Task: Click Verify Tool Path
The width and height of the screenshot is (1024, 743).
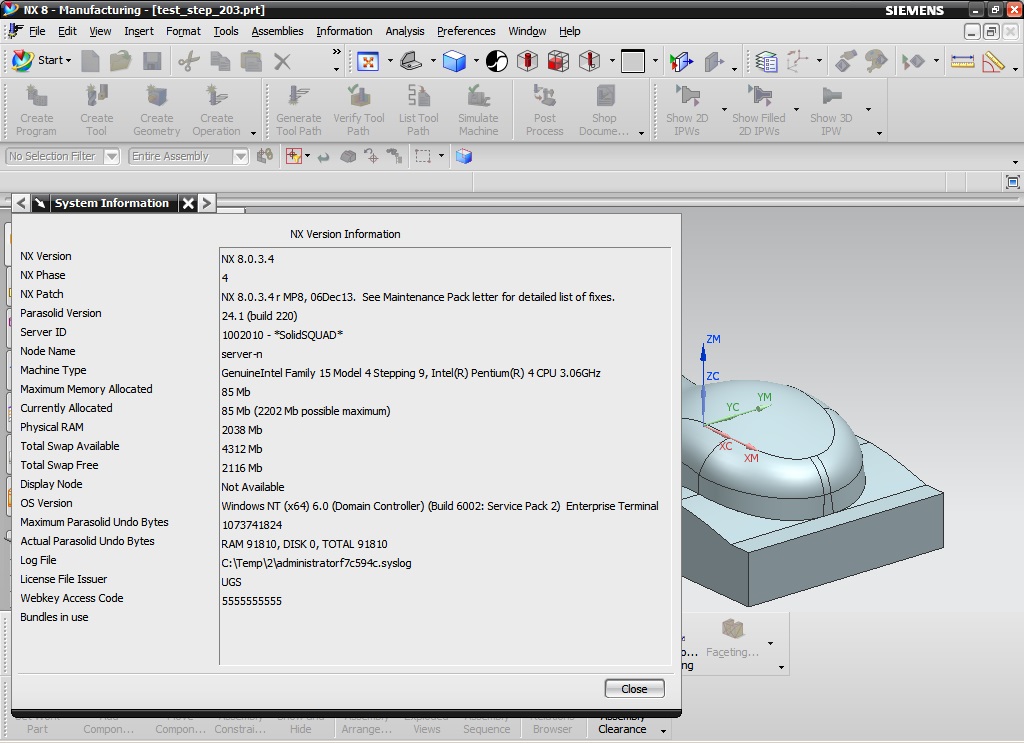Action: coord(359,110)
